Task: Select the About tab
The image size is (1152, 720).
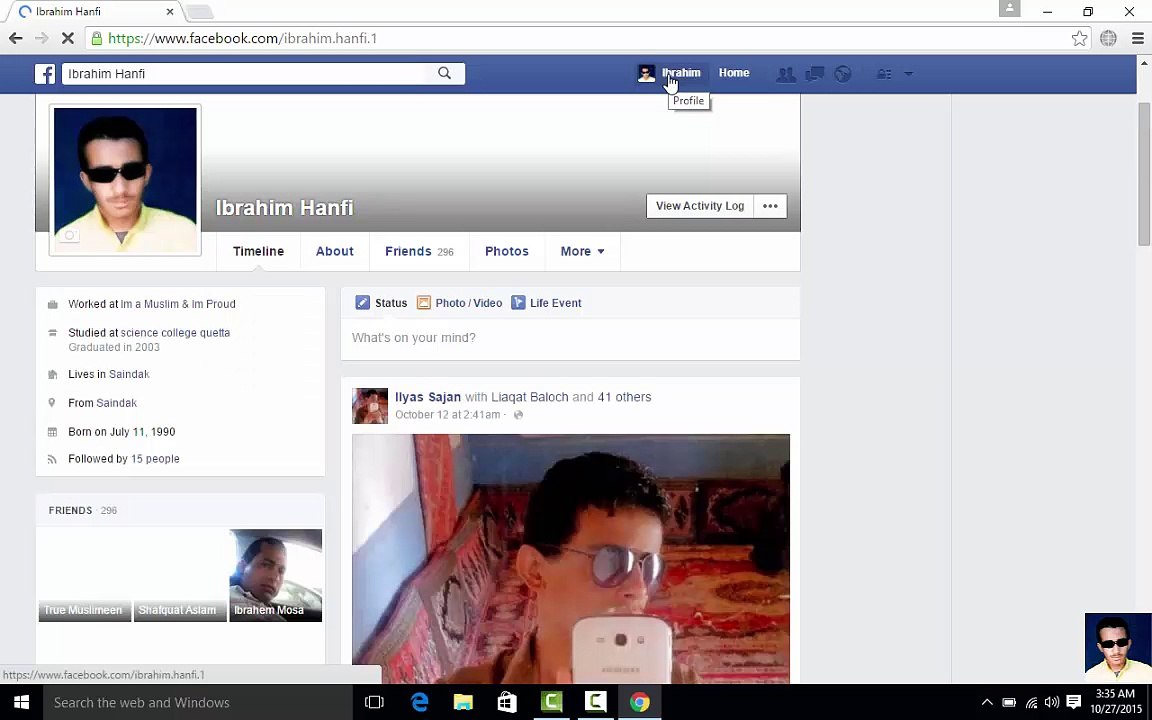Action: tap(335, 251)
